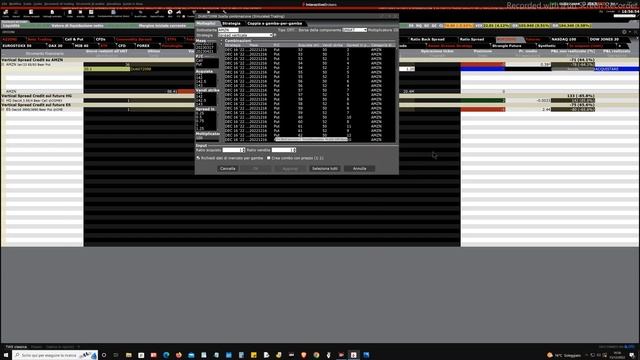Adjust the Ratio acquisto stepper

click(243, 150)
